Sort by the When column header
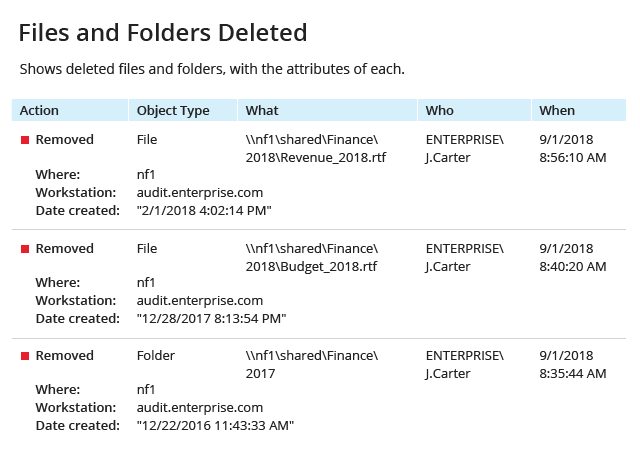This screenshot has width=640, height=450. (x=579, y=110)
